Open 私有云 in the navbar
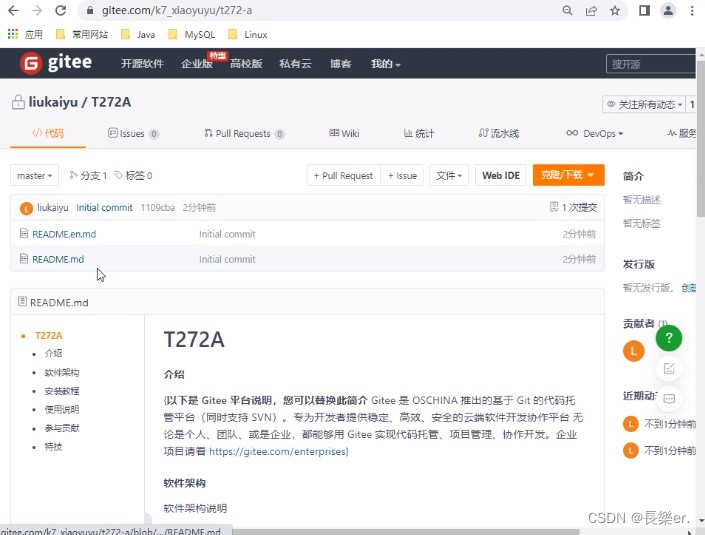The height and width of the screenshot is (535, 705). [x=295, y=64]
